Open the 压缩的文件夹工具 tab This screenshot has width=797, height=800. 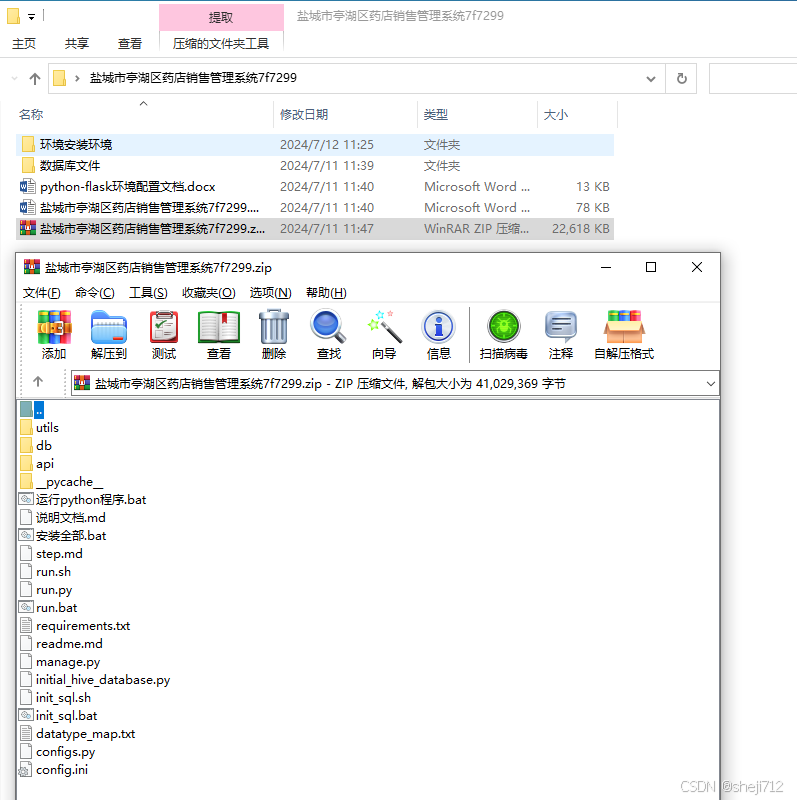click(x=221, y=44)
